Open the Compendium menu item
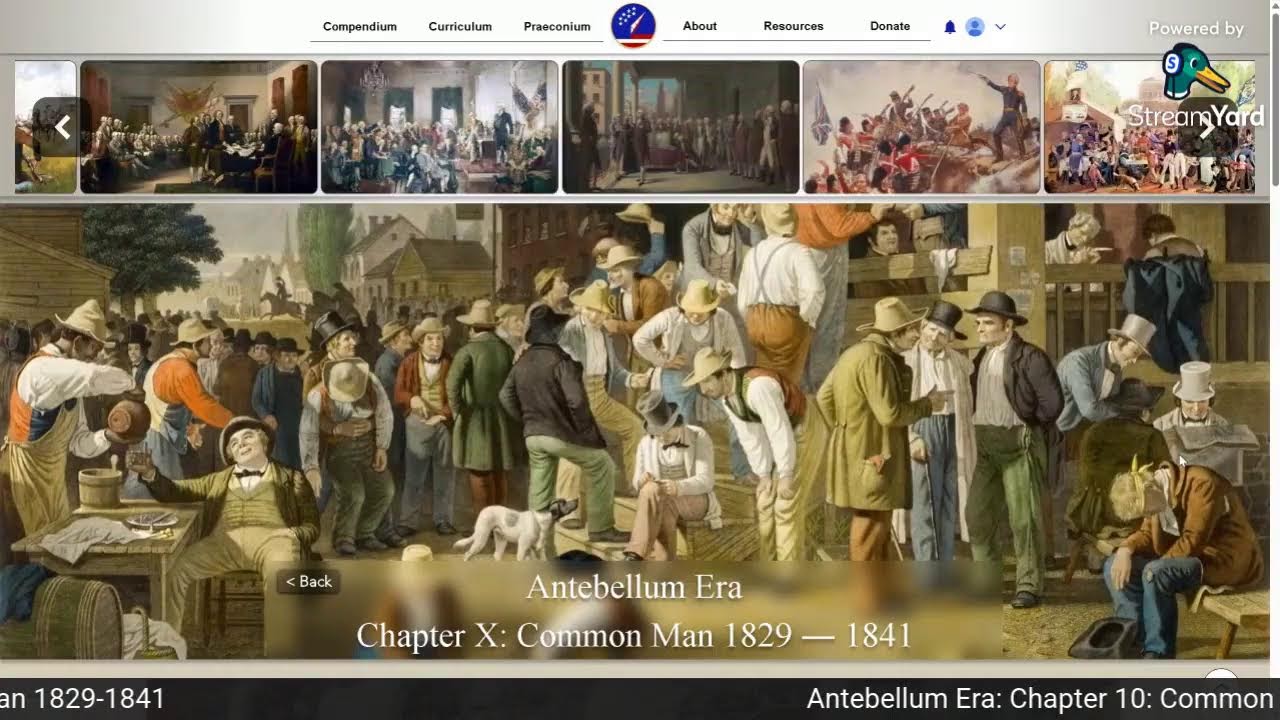The image size is (1280, 720). [360, 26]
